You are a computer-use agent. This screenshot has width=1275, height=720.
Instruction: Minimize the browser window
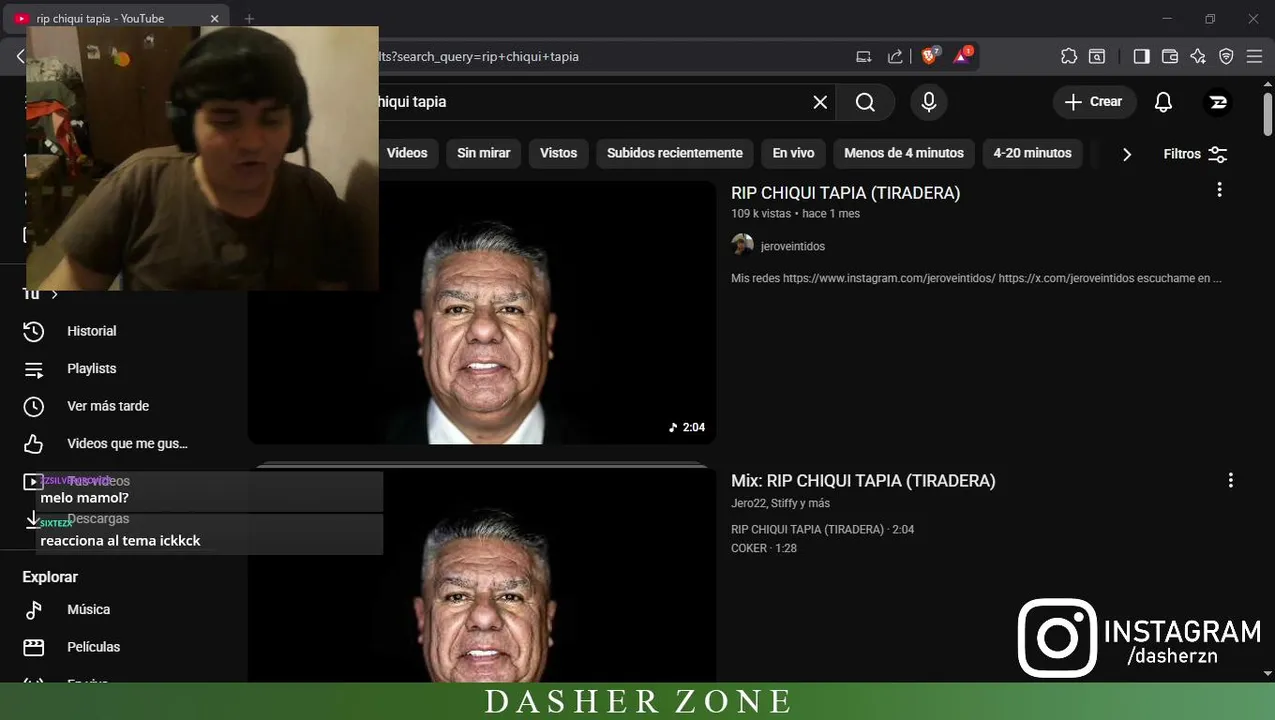pos(1168,18)
